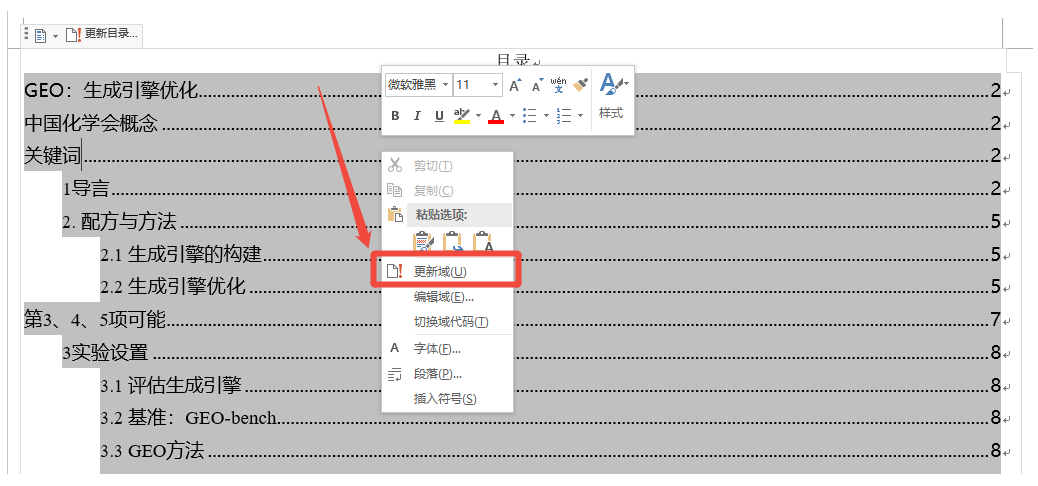
Task: Select the format painter brush
Action: 580,85
